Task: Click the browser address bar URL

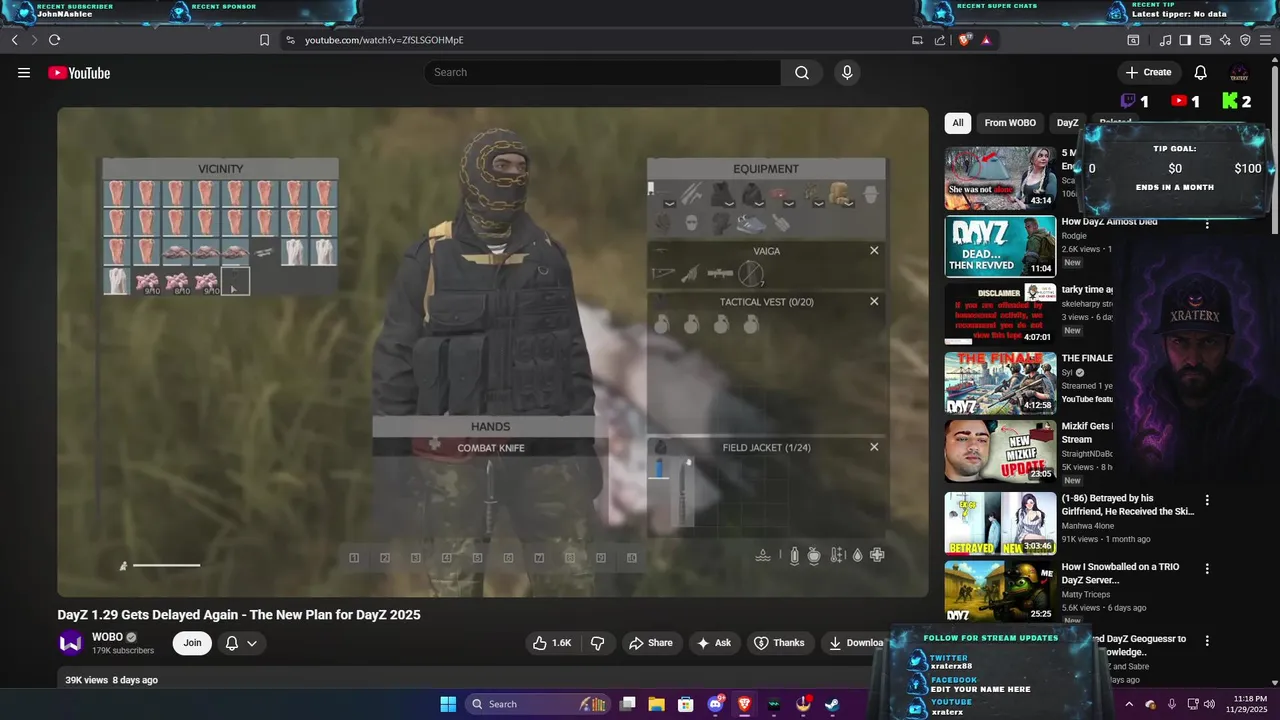Action: point(384,40)
